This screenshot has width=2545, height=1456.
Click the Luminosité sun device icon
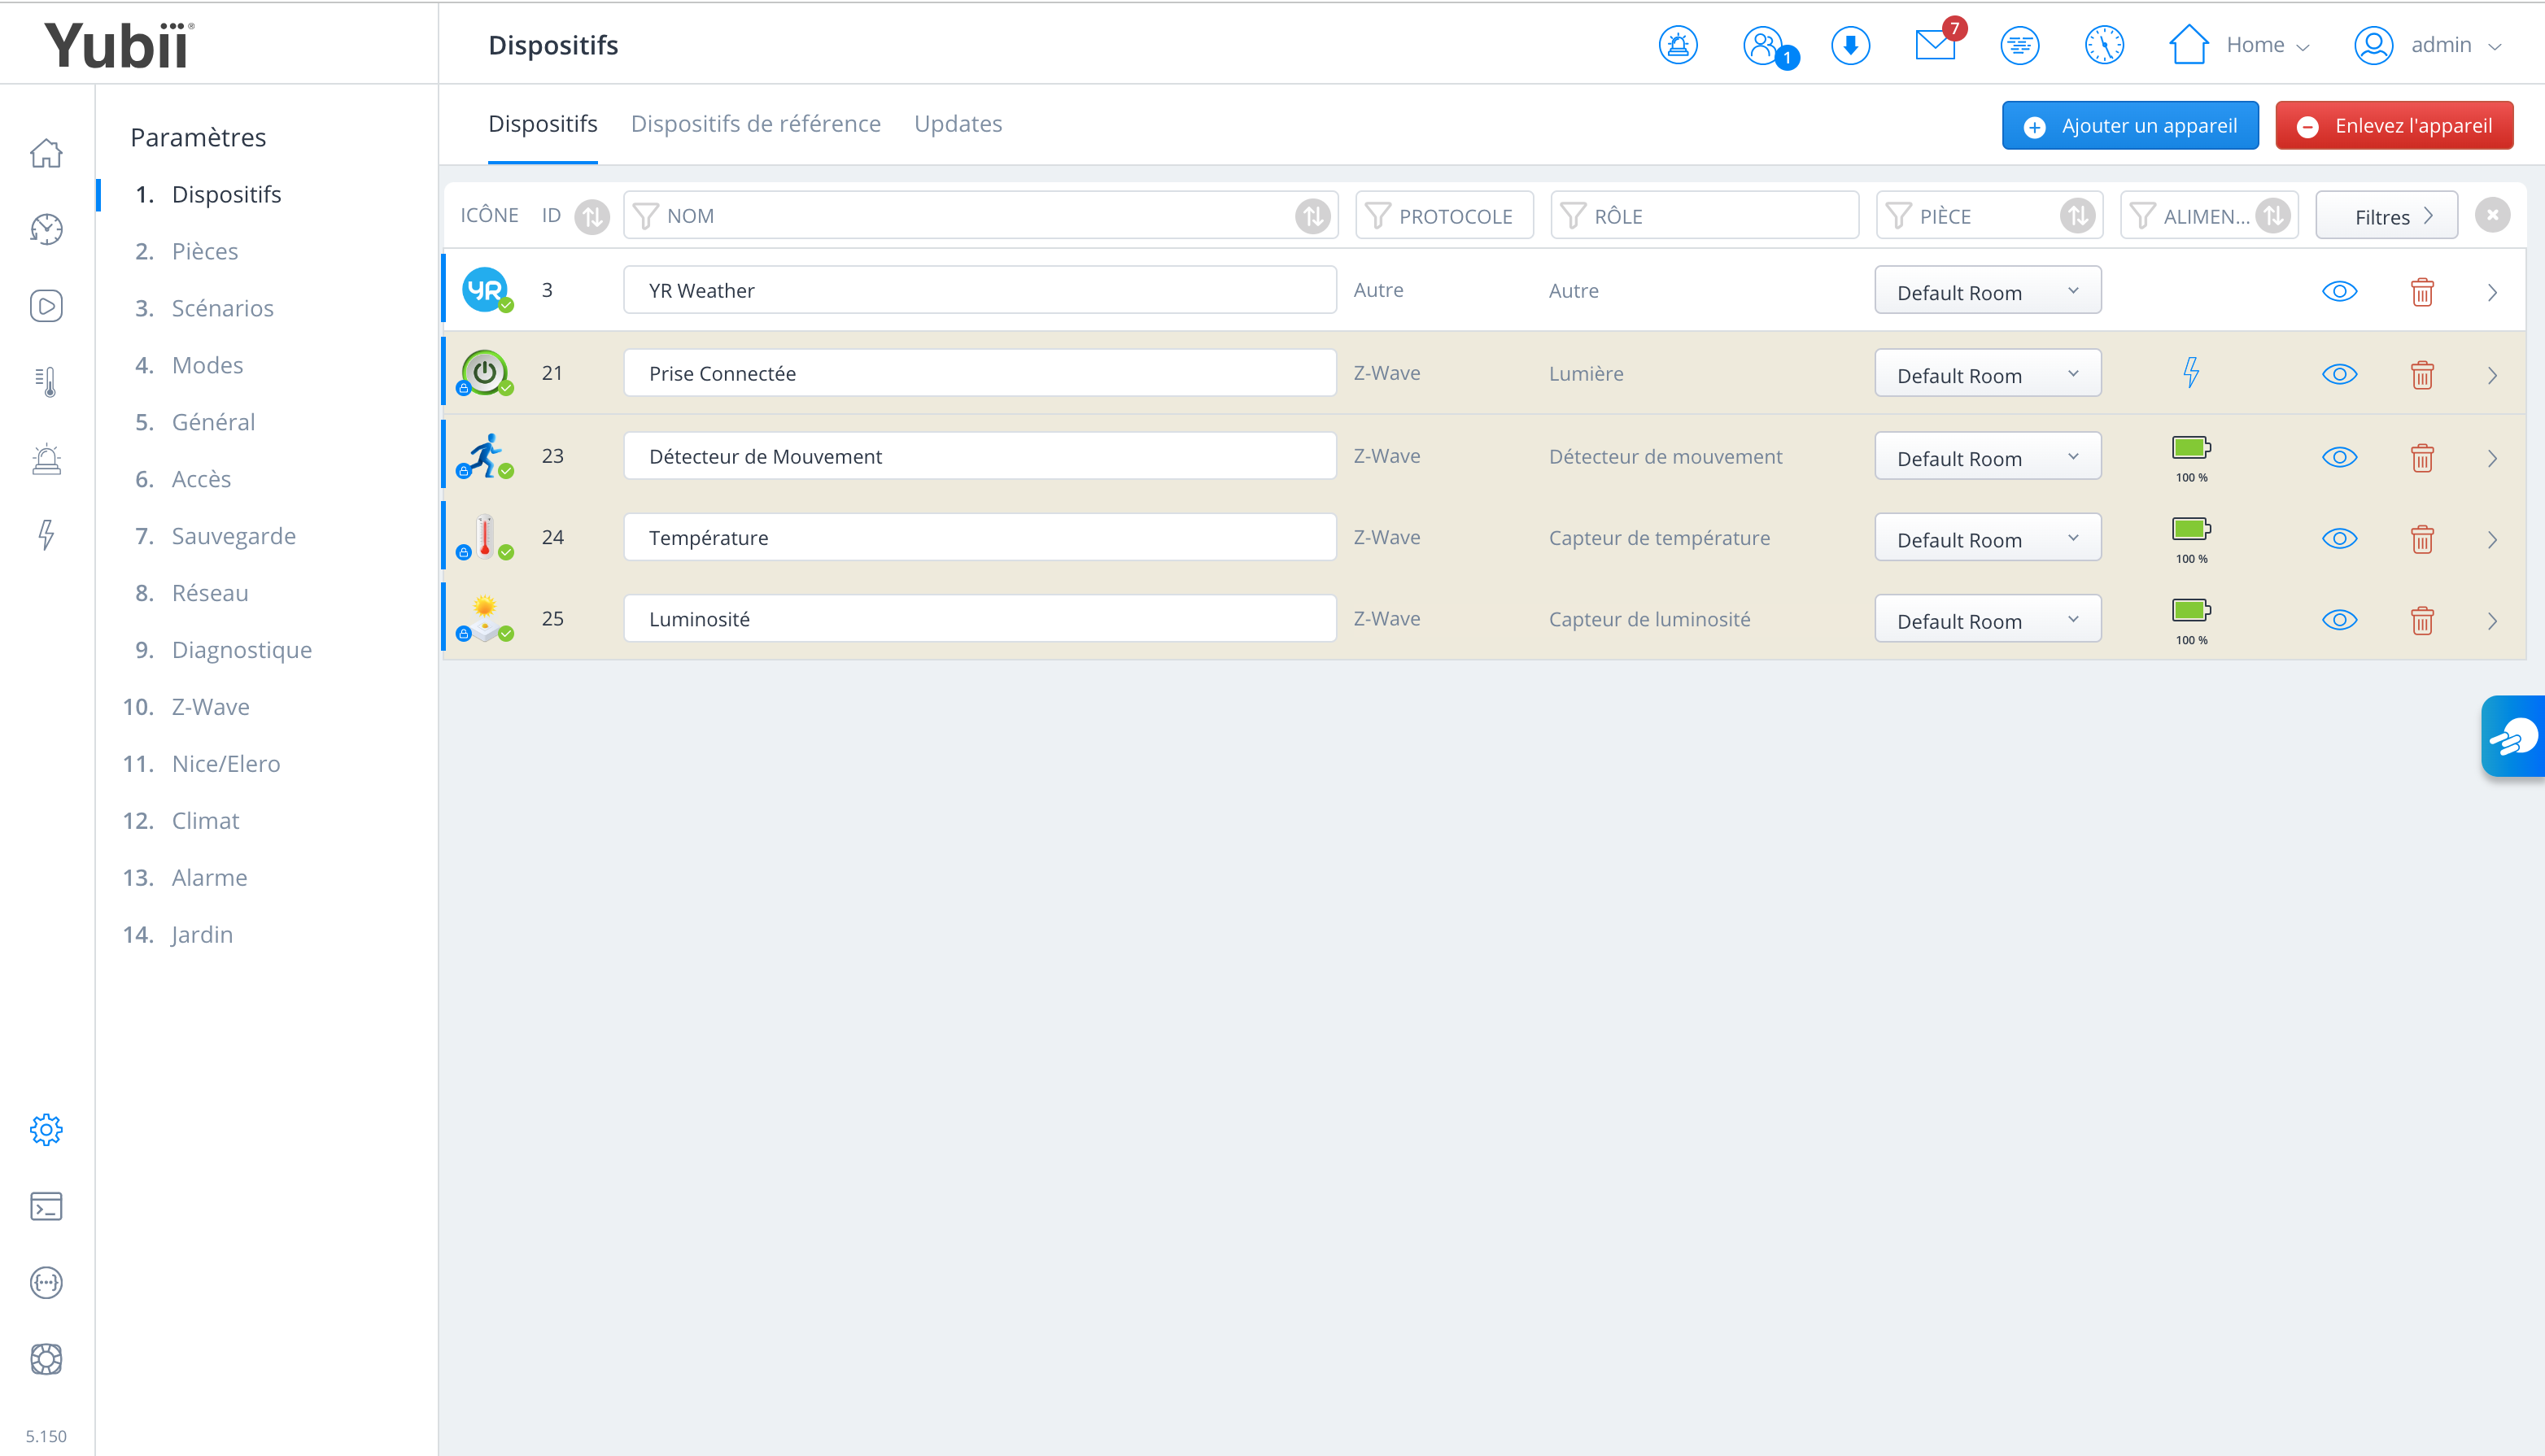click(x=486, y=618)
